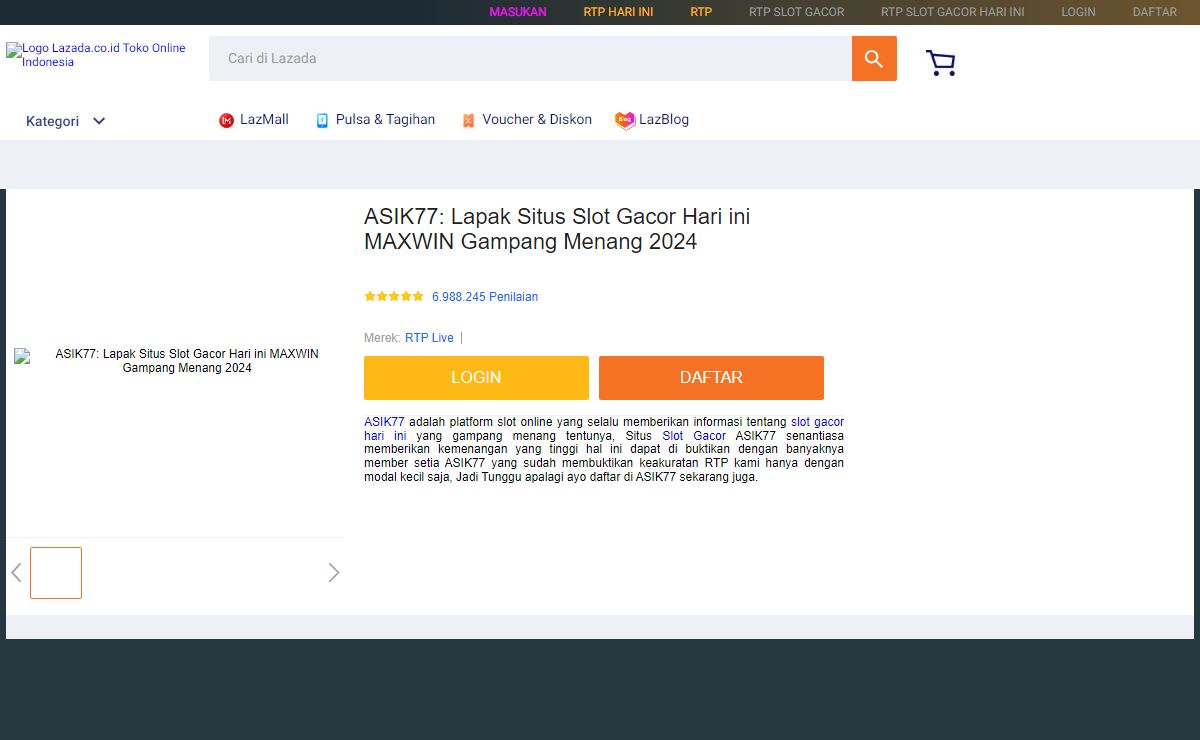This screenshot has height=740, width=1200.
Task: Click next thumbnail arrow in gallery
Action: click(334, 573)
